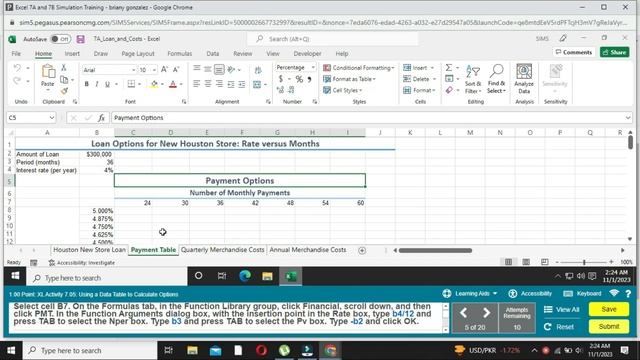Go to next simulation step arrow

(x=486, y=313)
